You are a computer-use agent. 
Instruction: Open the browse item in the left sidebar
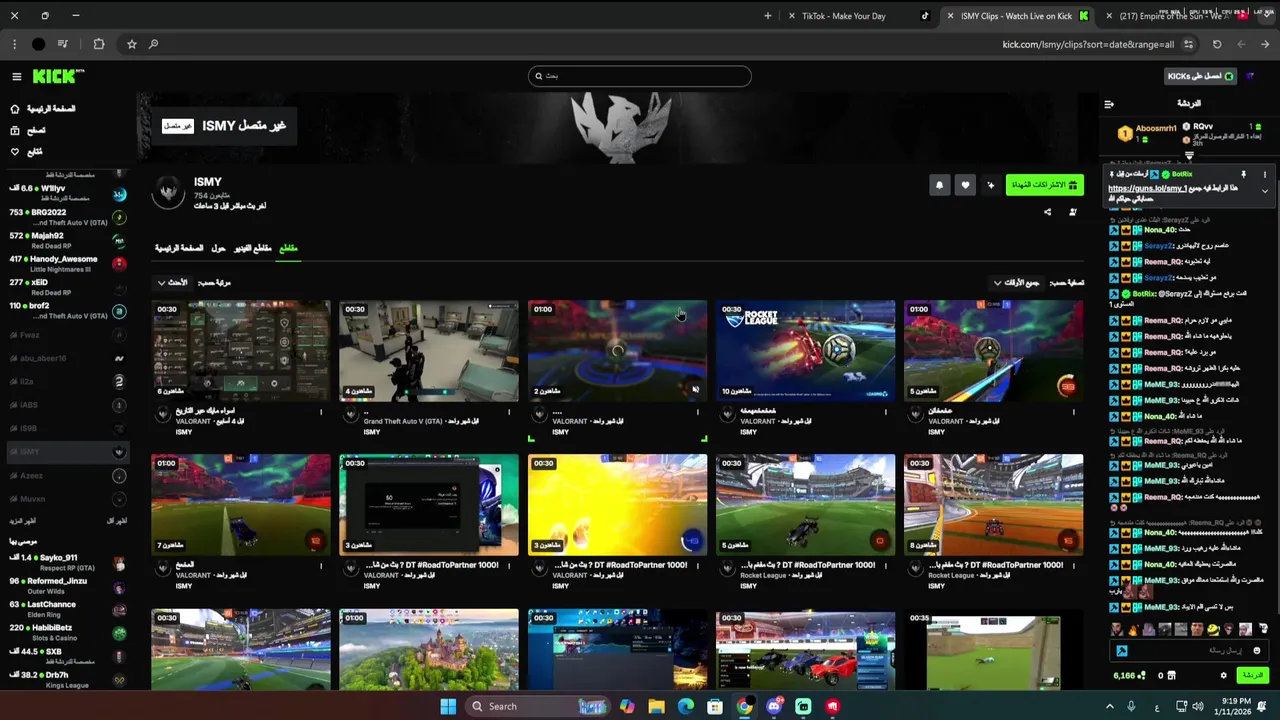pyautogui.click(x=28, y=130)
